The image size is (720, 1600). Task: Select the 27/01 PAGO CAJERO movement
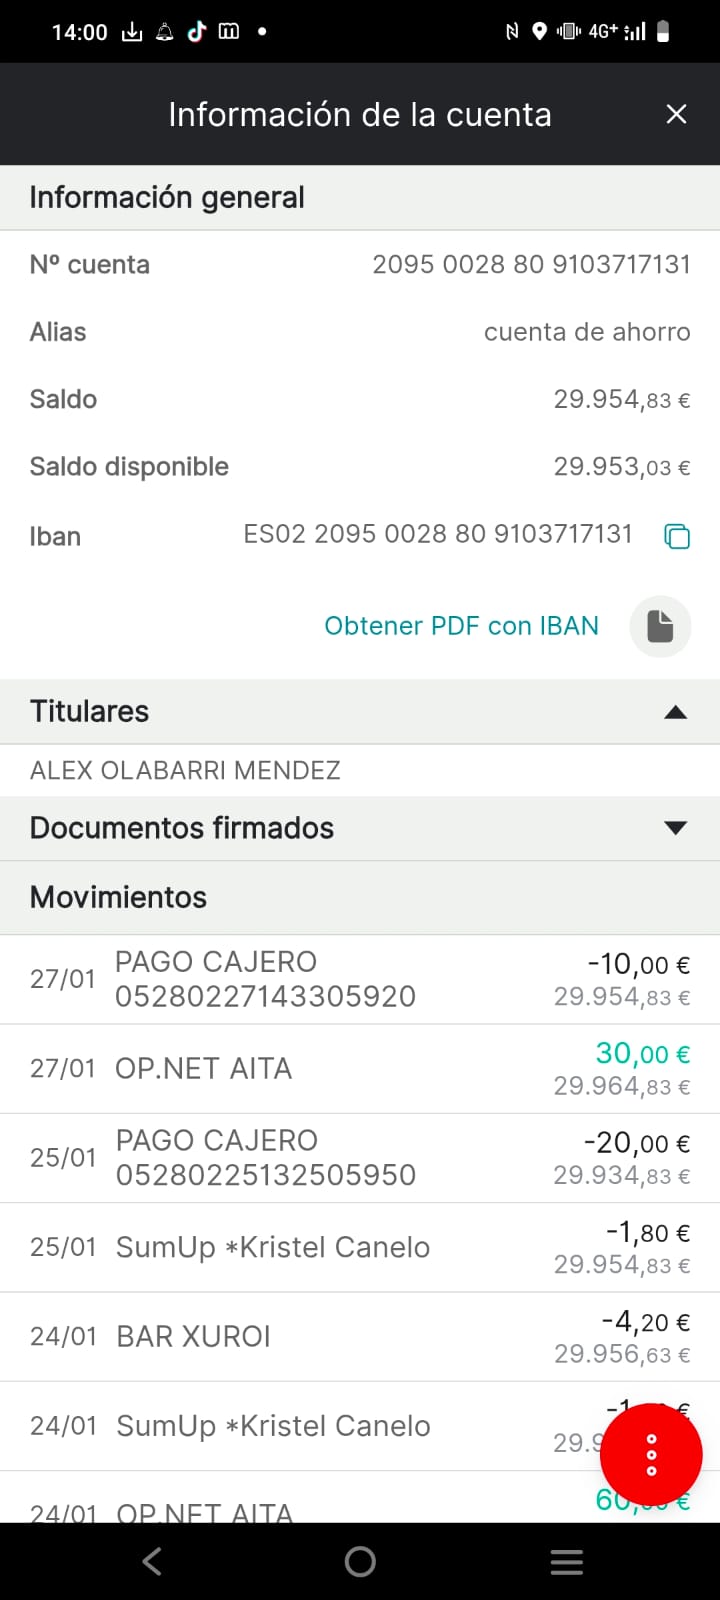coord(360,979)
